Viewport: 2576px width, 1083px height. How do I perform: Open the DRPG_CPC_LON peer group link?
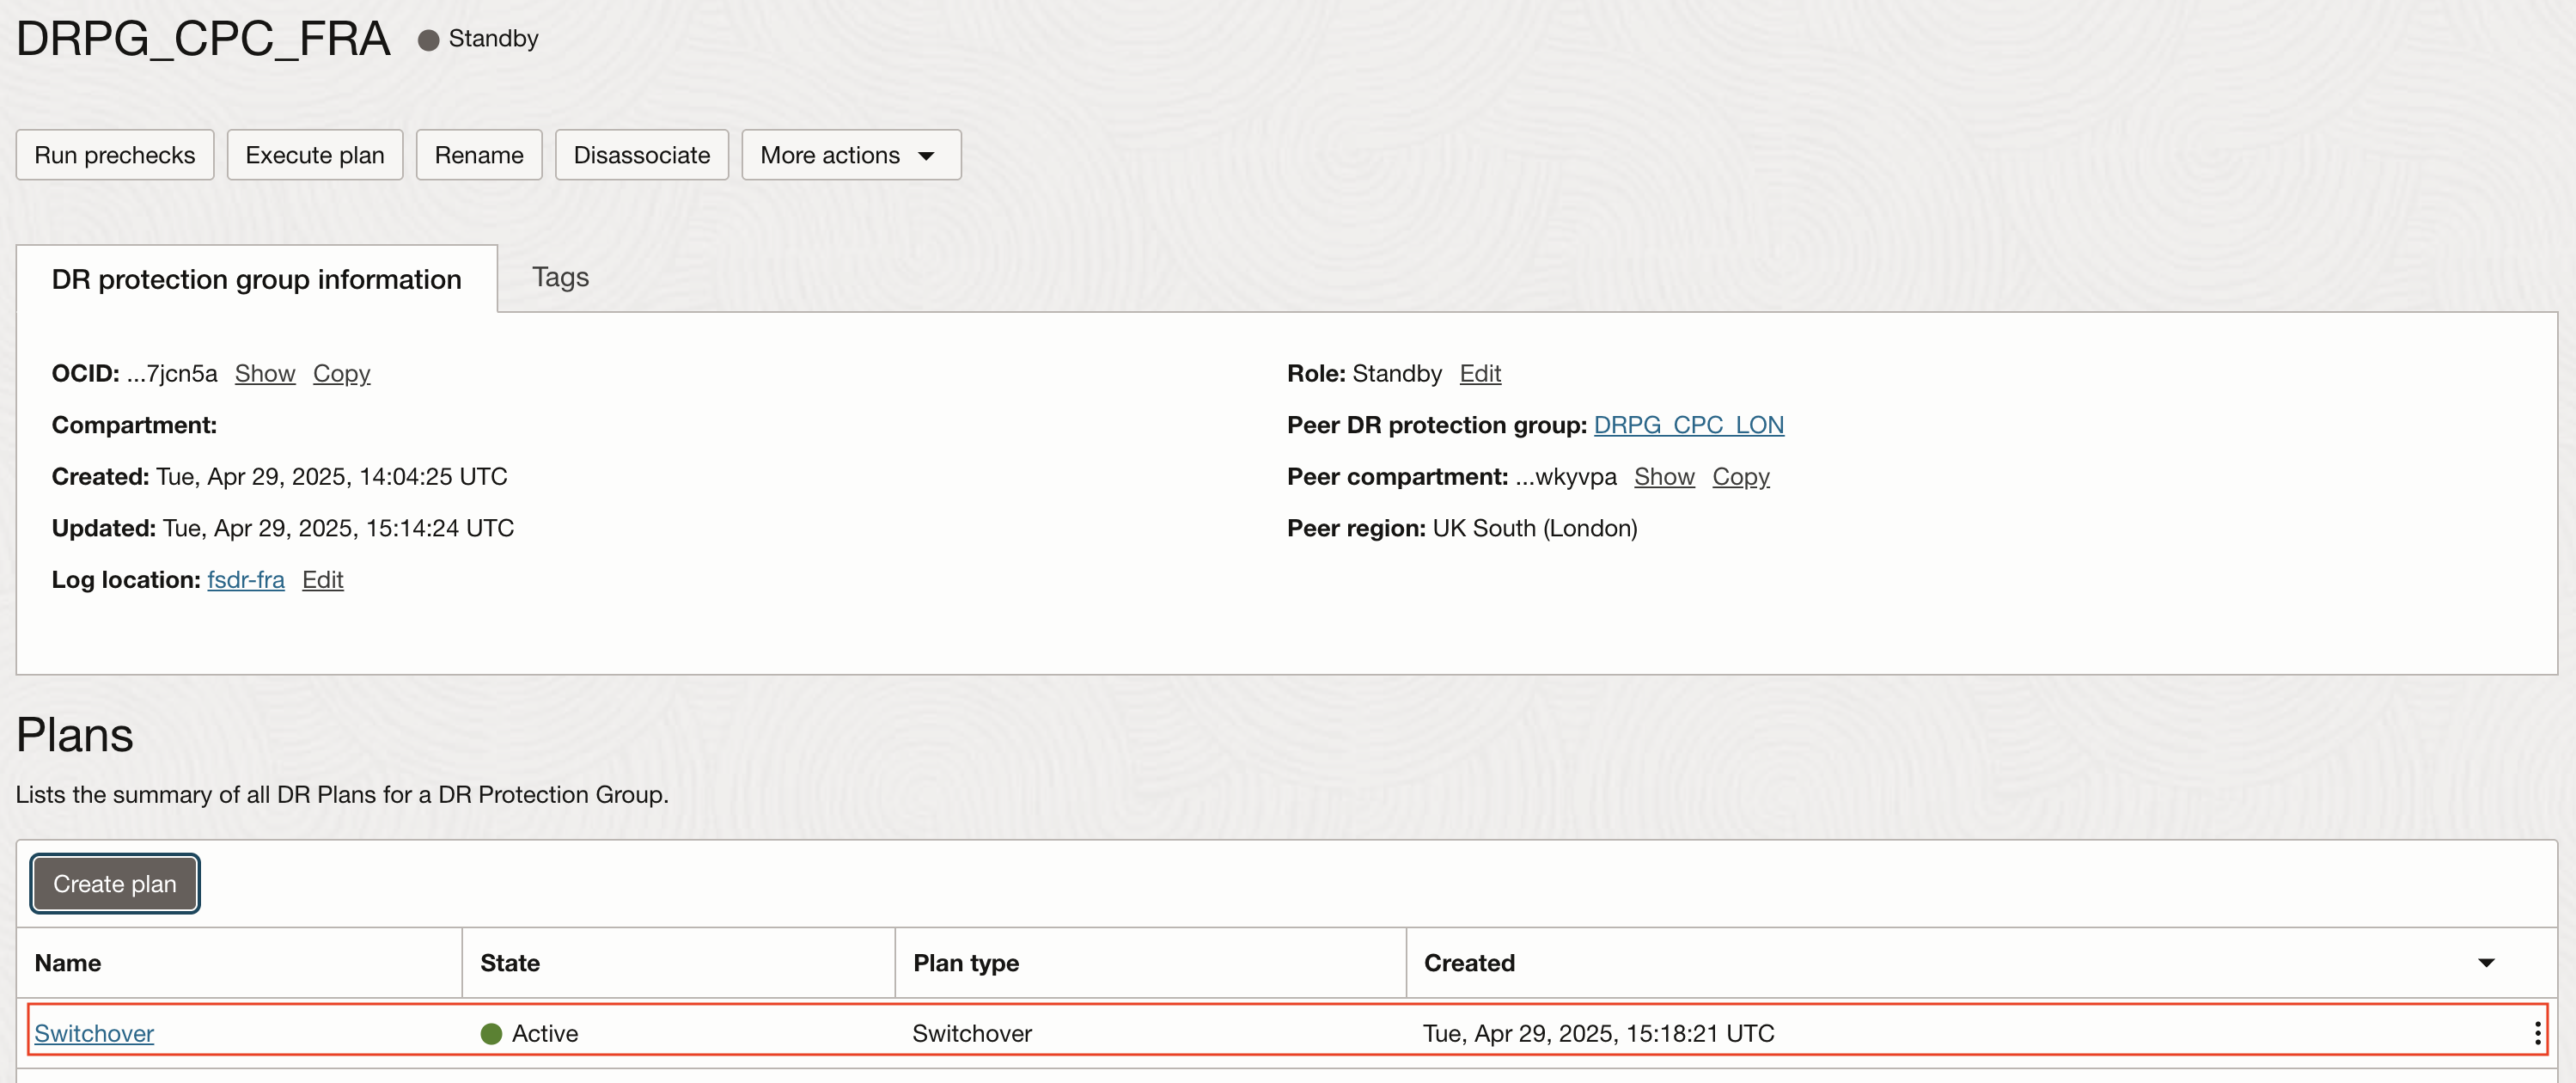click(x=1688, y=425)
